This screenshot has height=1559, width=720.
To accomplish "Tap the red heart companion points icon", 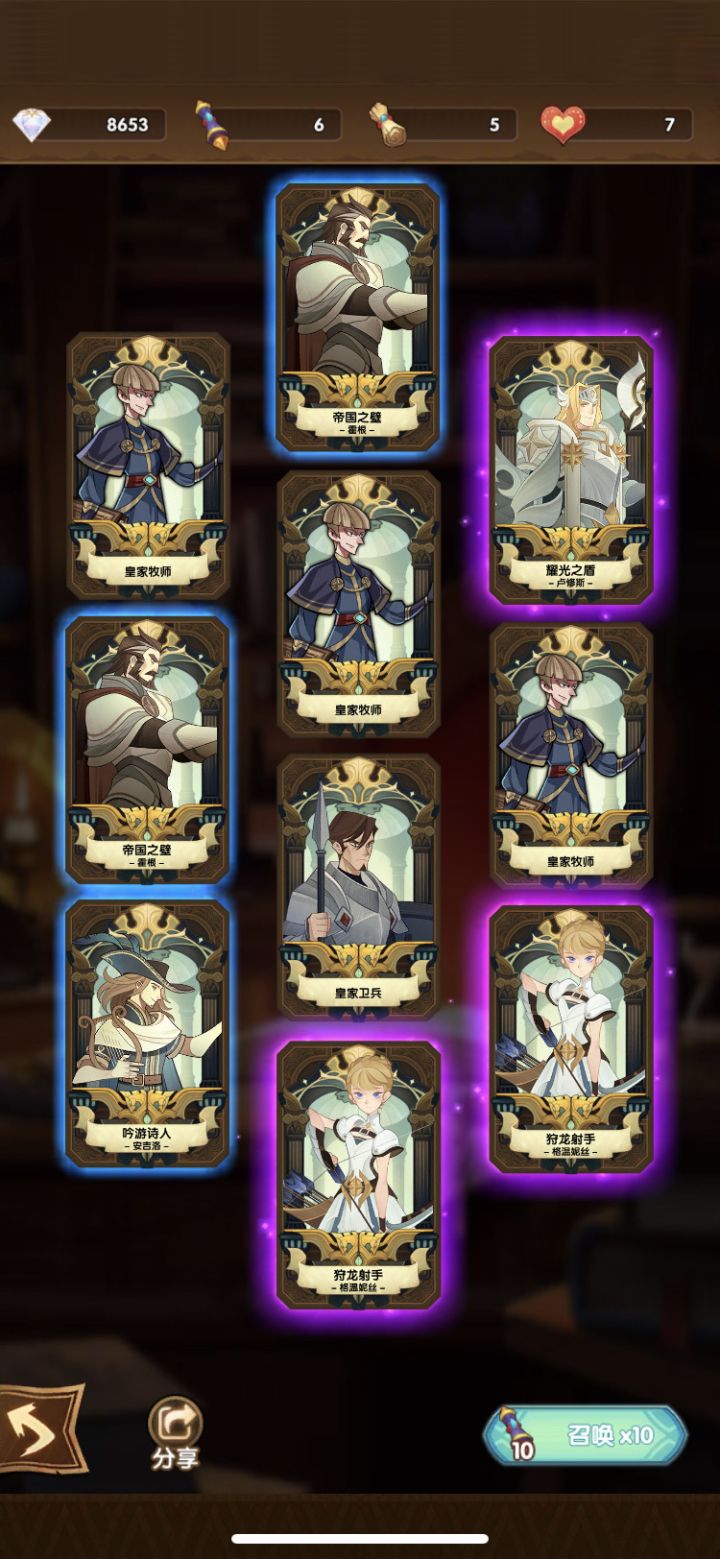I will tap(563, 124).
